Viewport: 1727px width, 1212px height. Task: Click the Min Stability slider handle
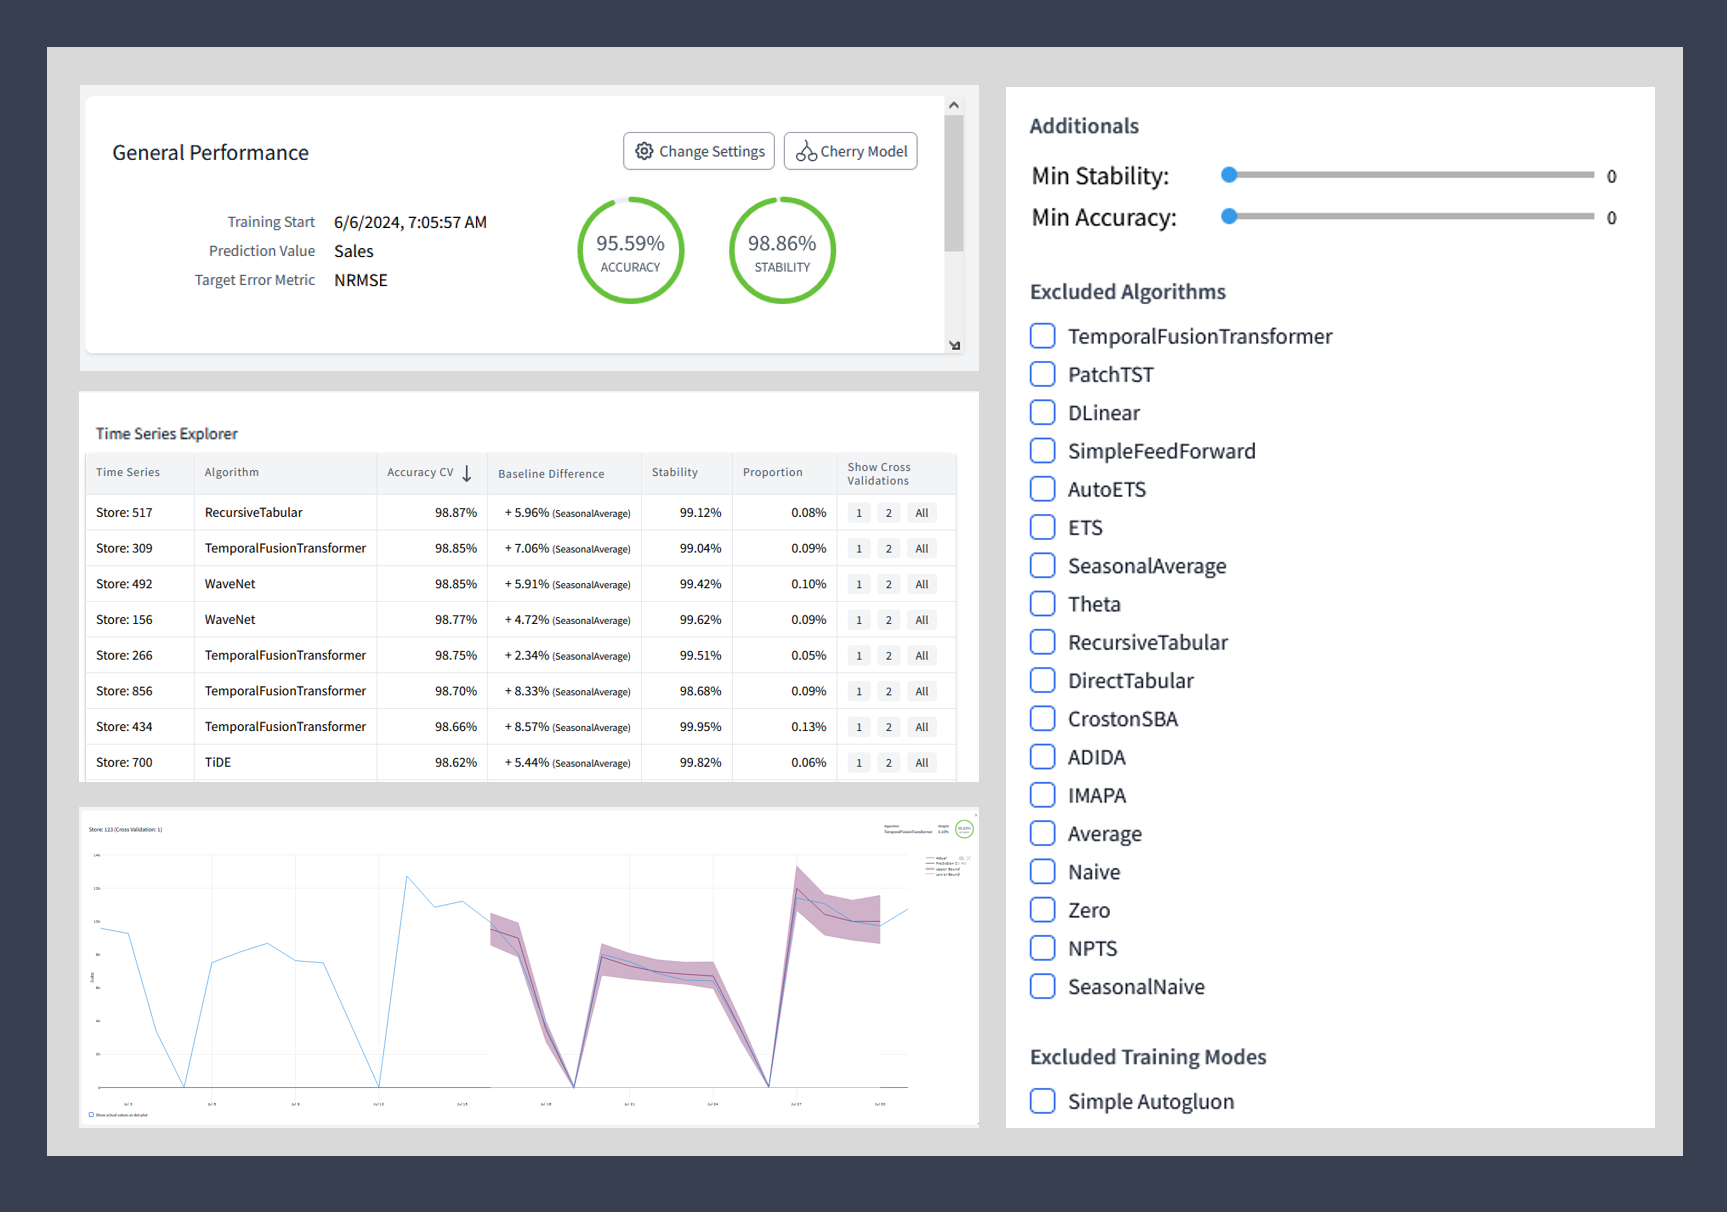(x=1229, y=174)
